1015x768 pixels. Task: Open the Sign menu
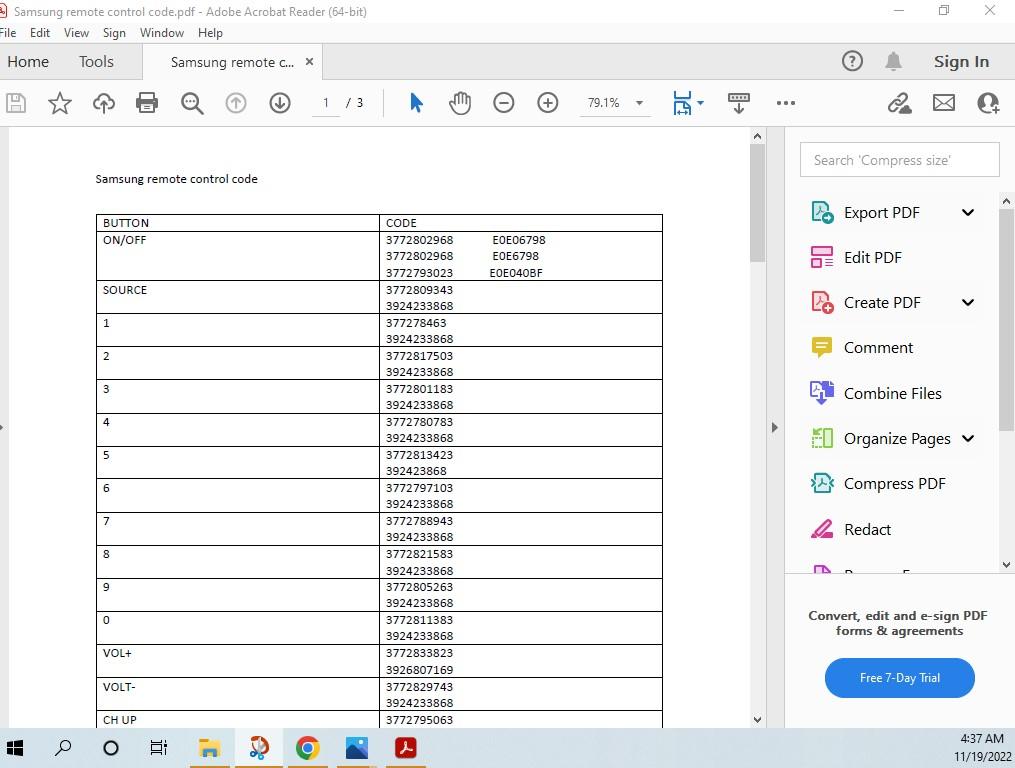[114, 33]
